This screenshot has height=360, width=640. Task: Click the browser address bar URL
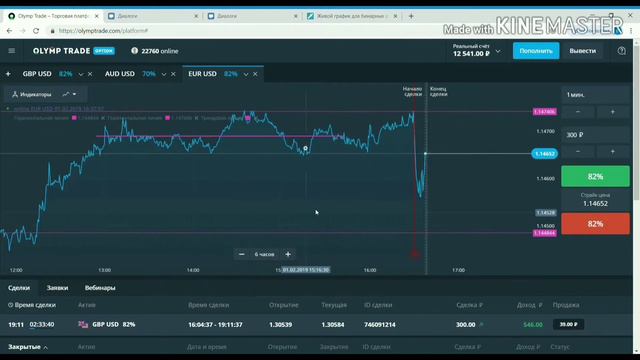click(103, 31)
